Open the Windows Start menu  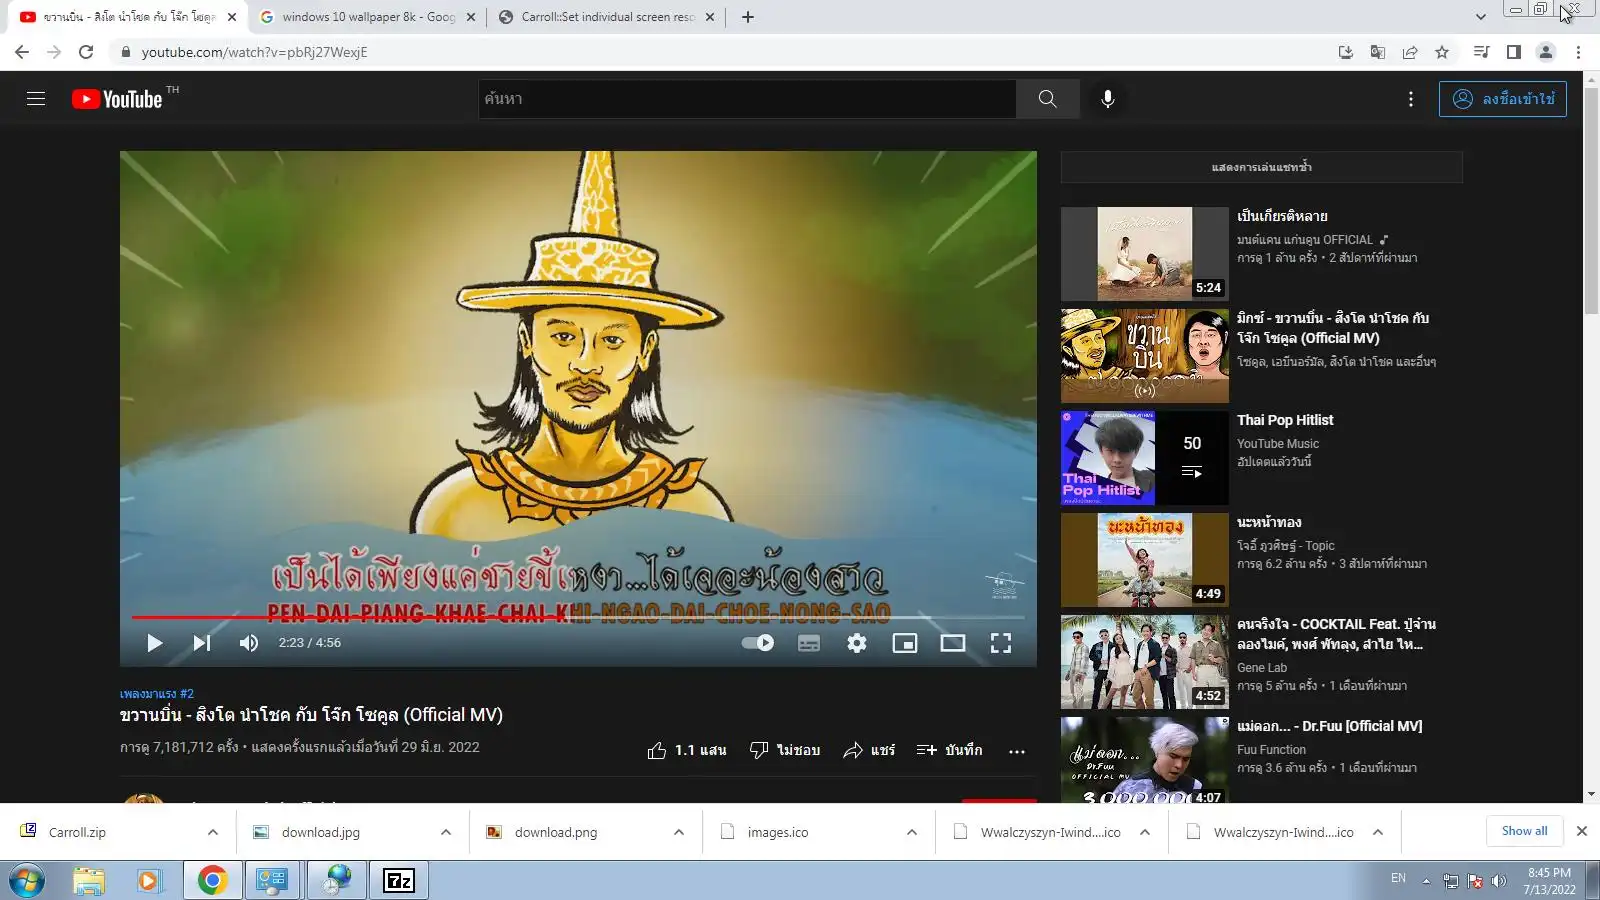26,881
